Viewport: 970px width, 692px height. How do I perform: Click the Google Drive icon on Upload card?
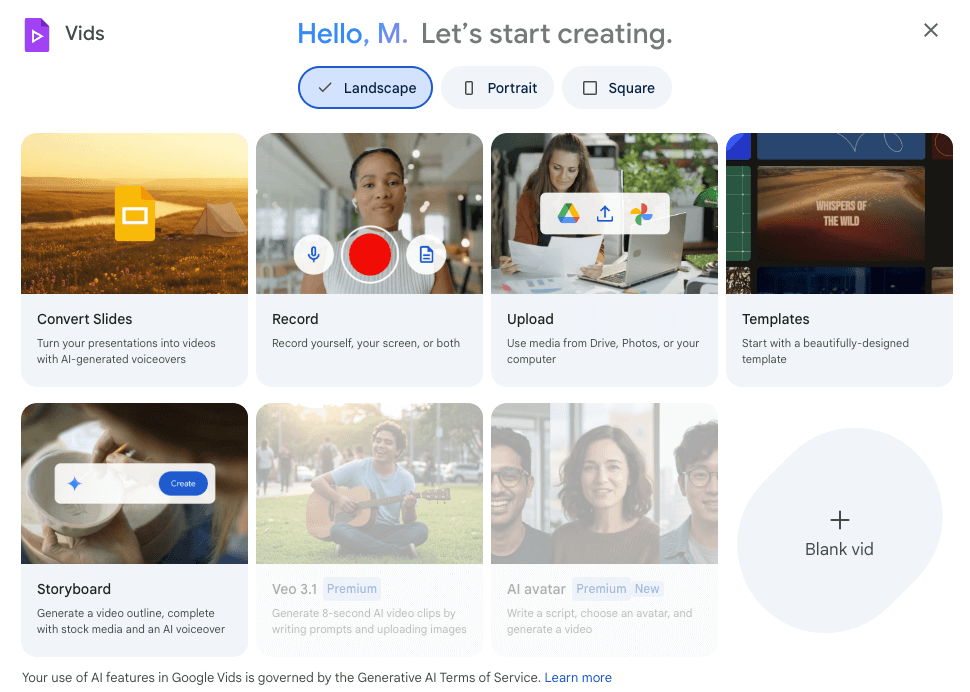click(569, 213)
